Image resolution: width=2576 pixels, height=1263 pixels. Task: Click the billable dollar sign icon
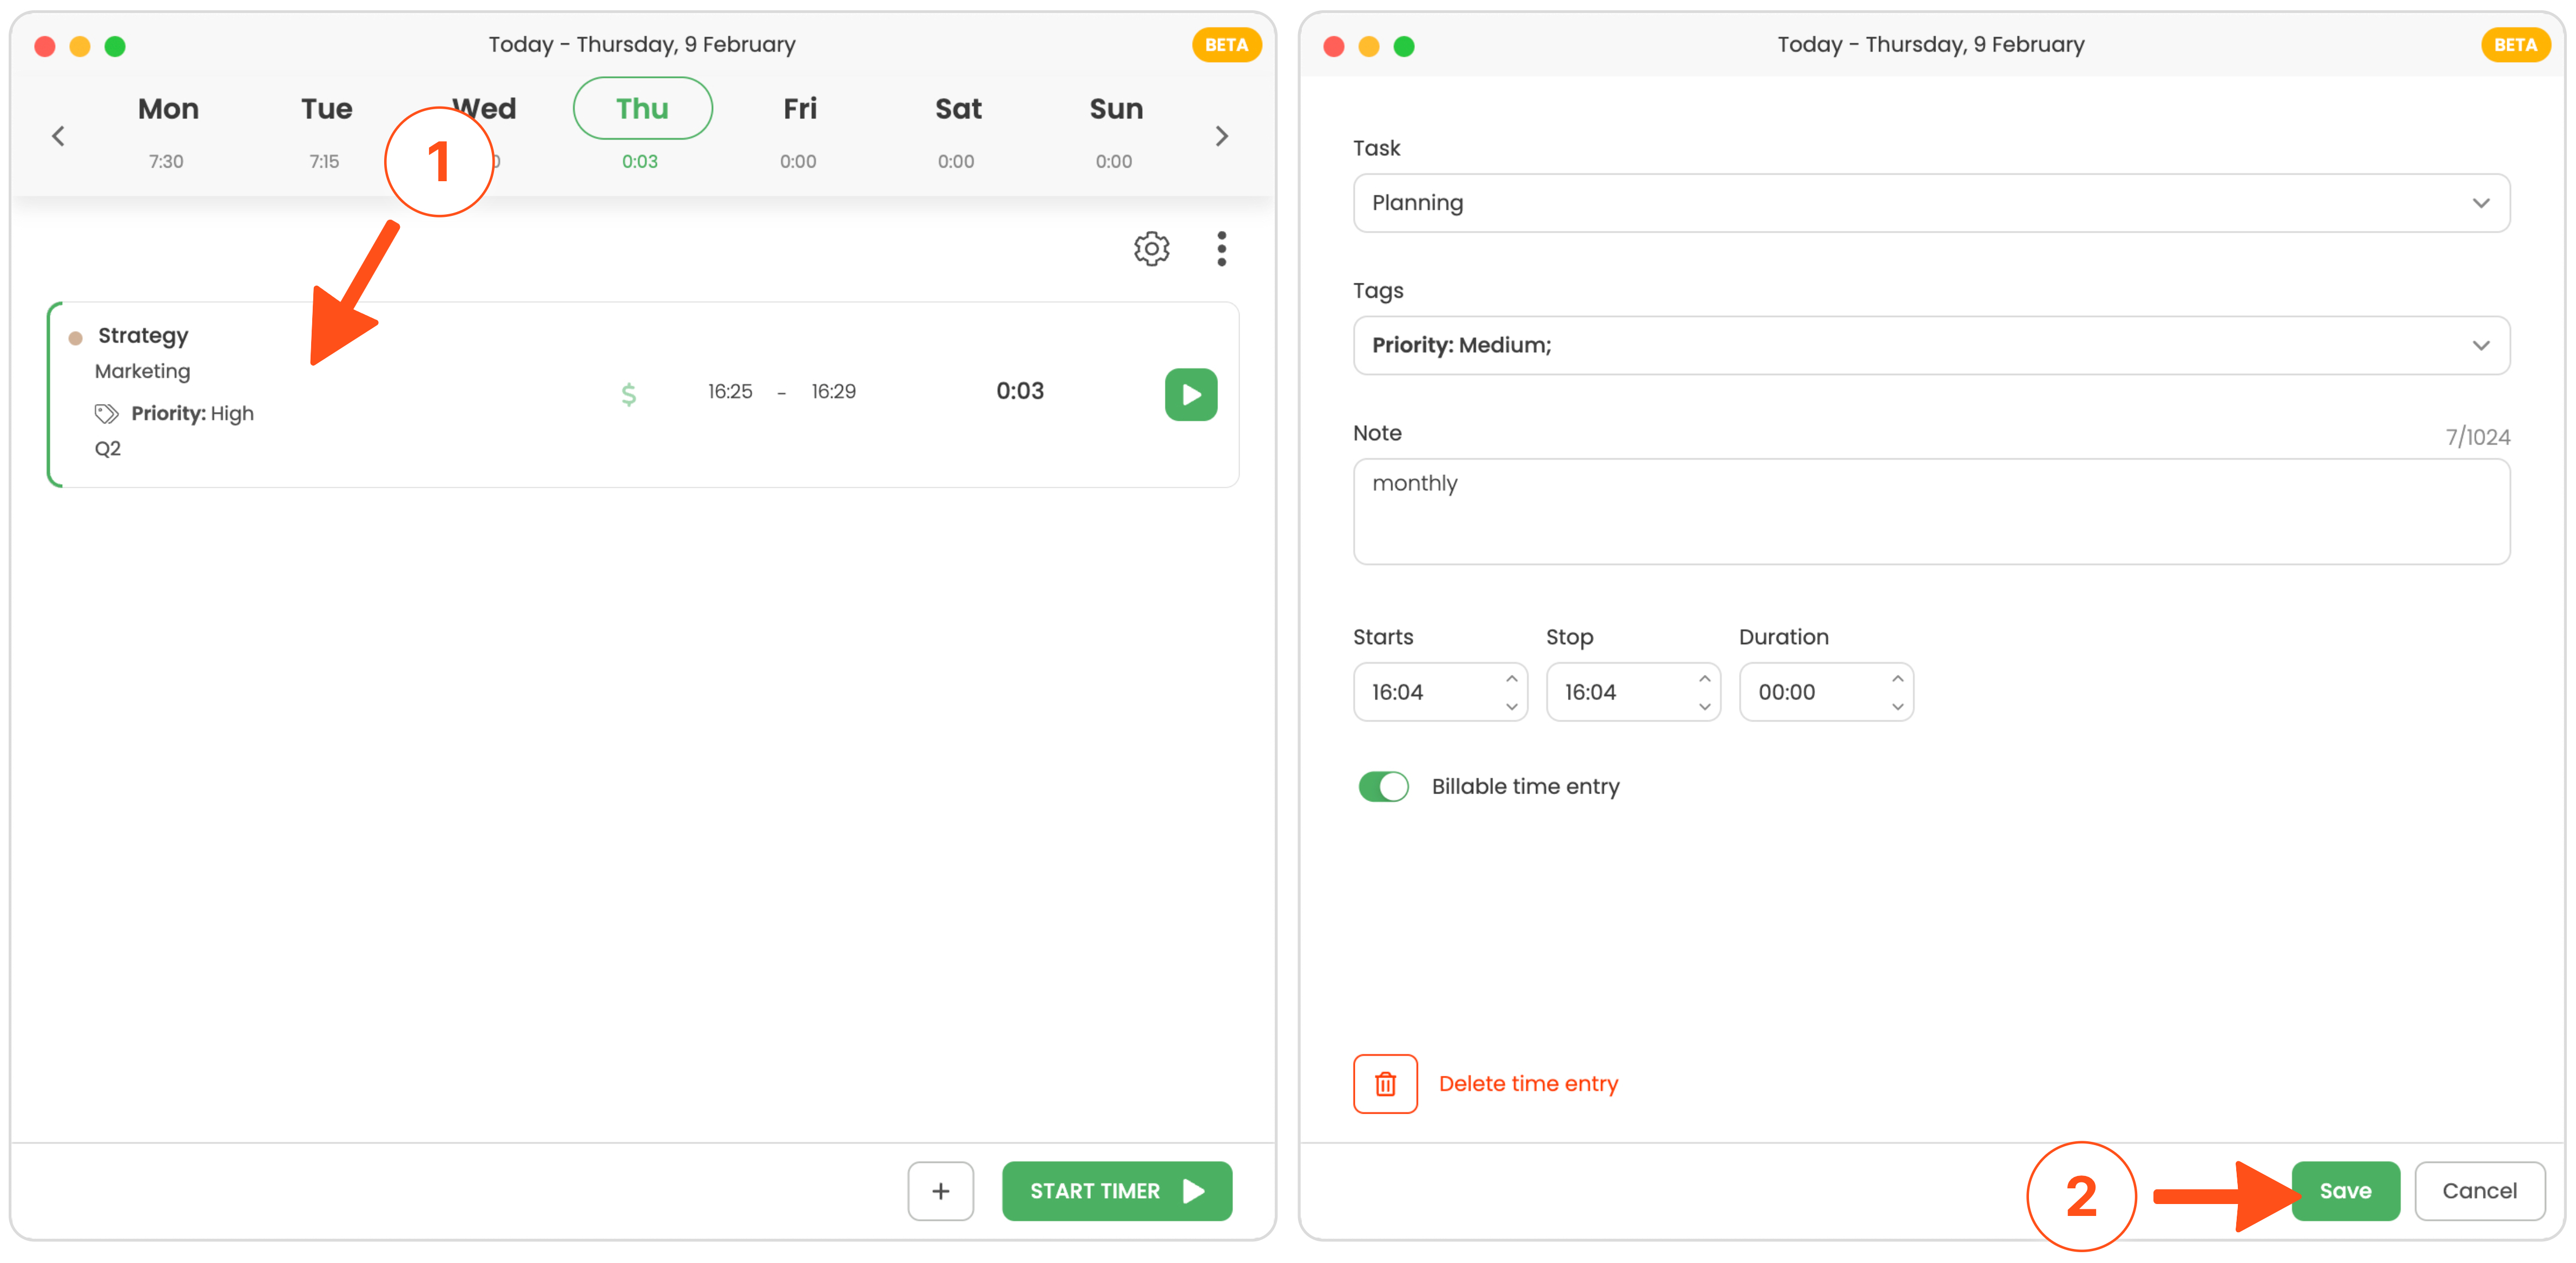[x=628, y=394]
